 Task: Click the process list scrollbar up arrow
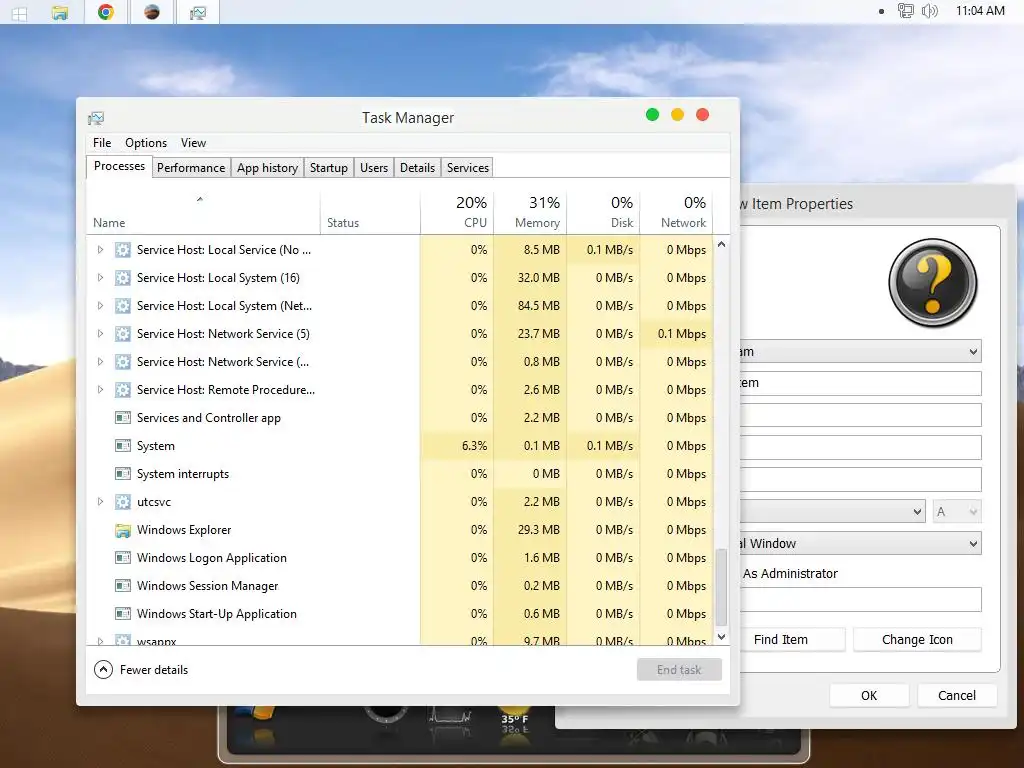tap(722, 245)
